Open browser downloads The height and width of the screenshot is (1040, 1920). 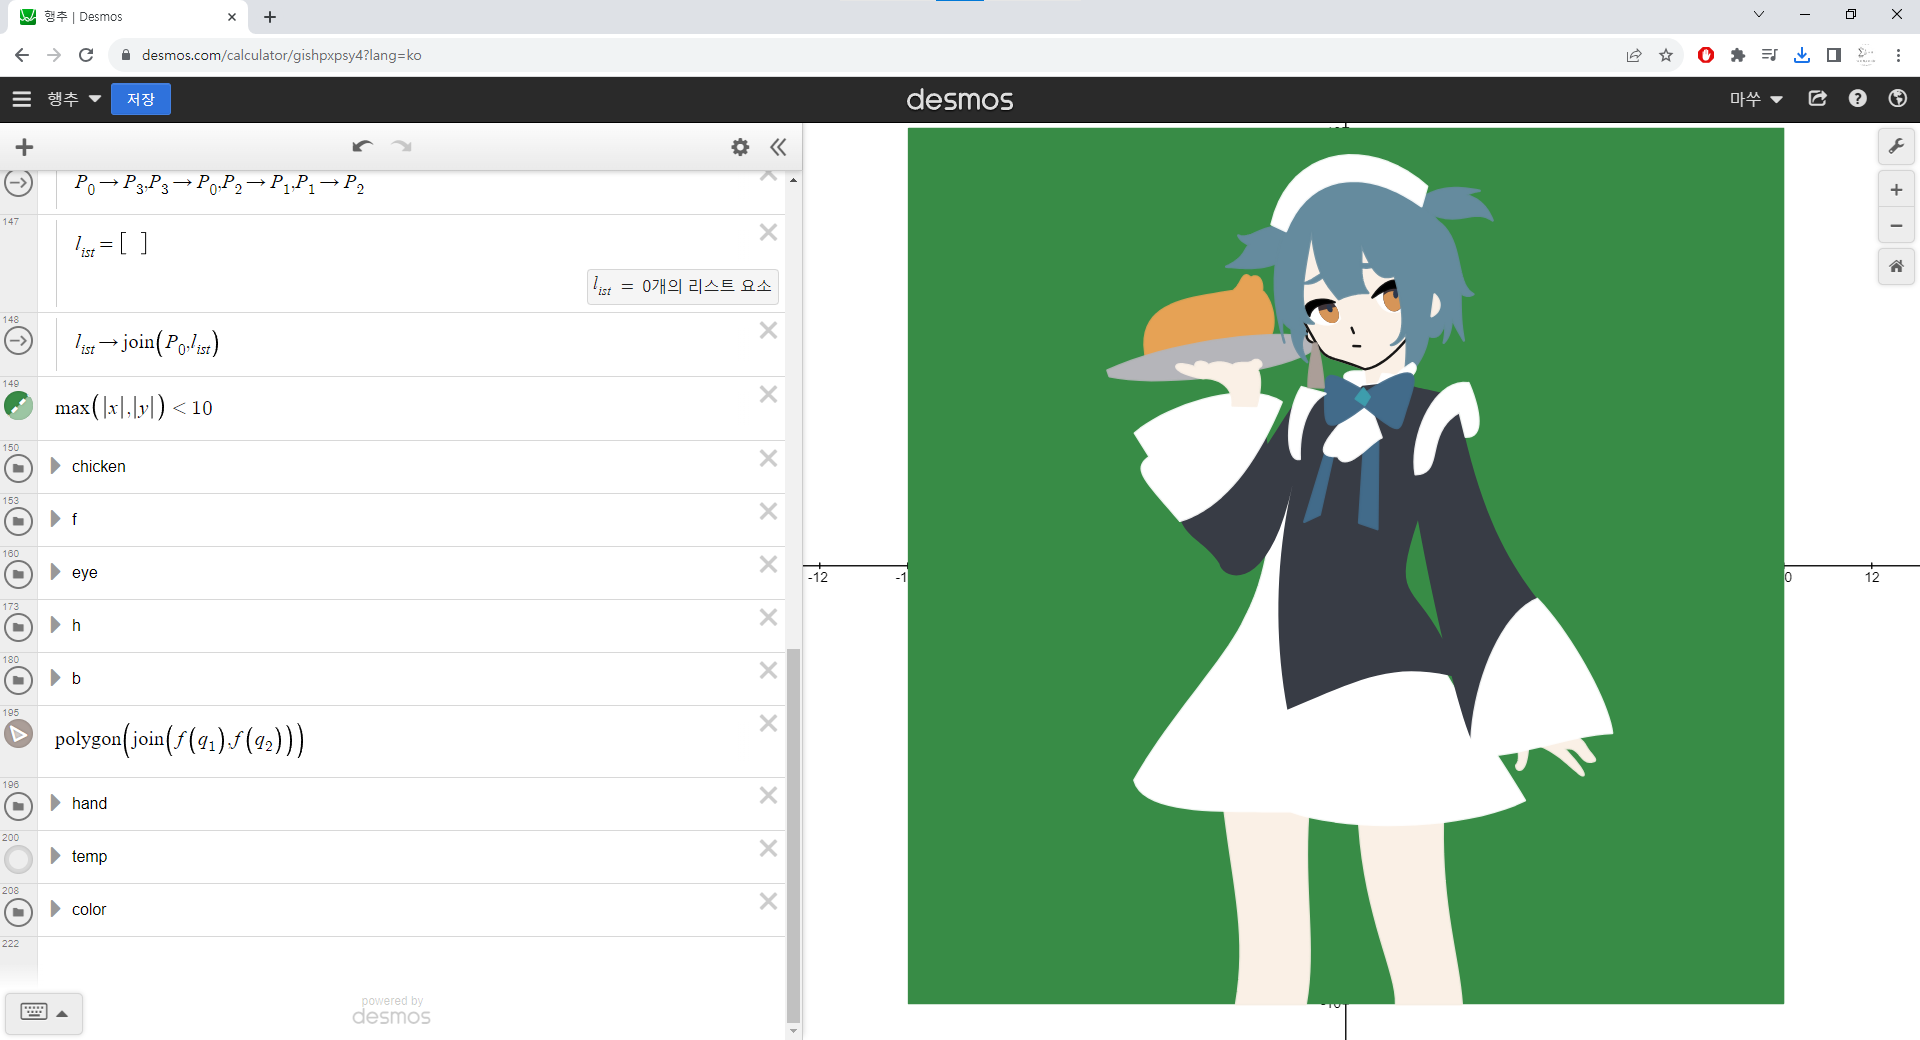click(x=1802, y=55)
